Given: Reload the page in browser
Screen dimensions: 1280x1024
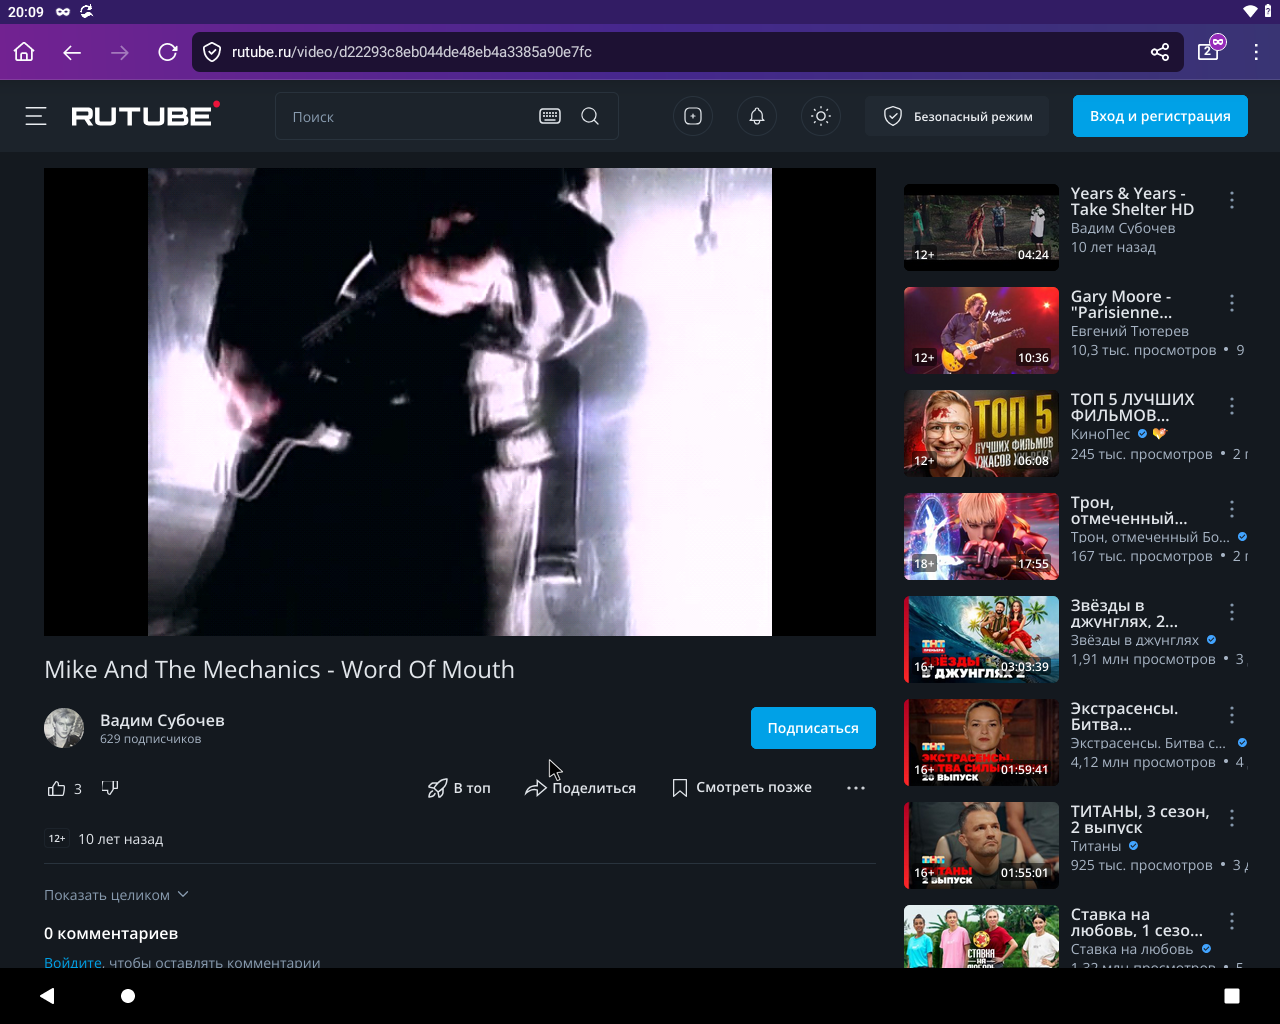Looking at the screenshot, I should [168, 52].
